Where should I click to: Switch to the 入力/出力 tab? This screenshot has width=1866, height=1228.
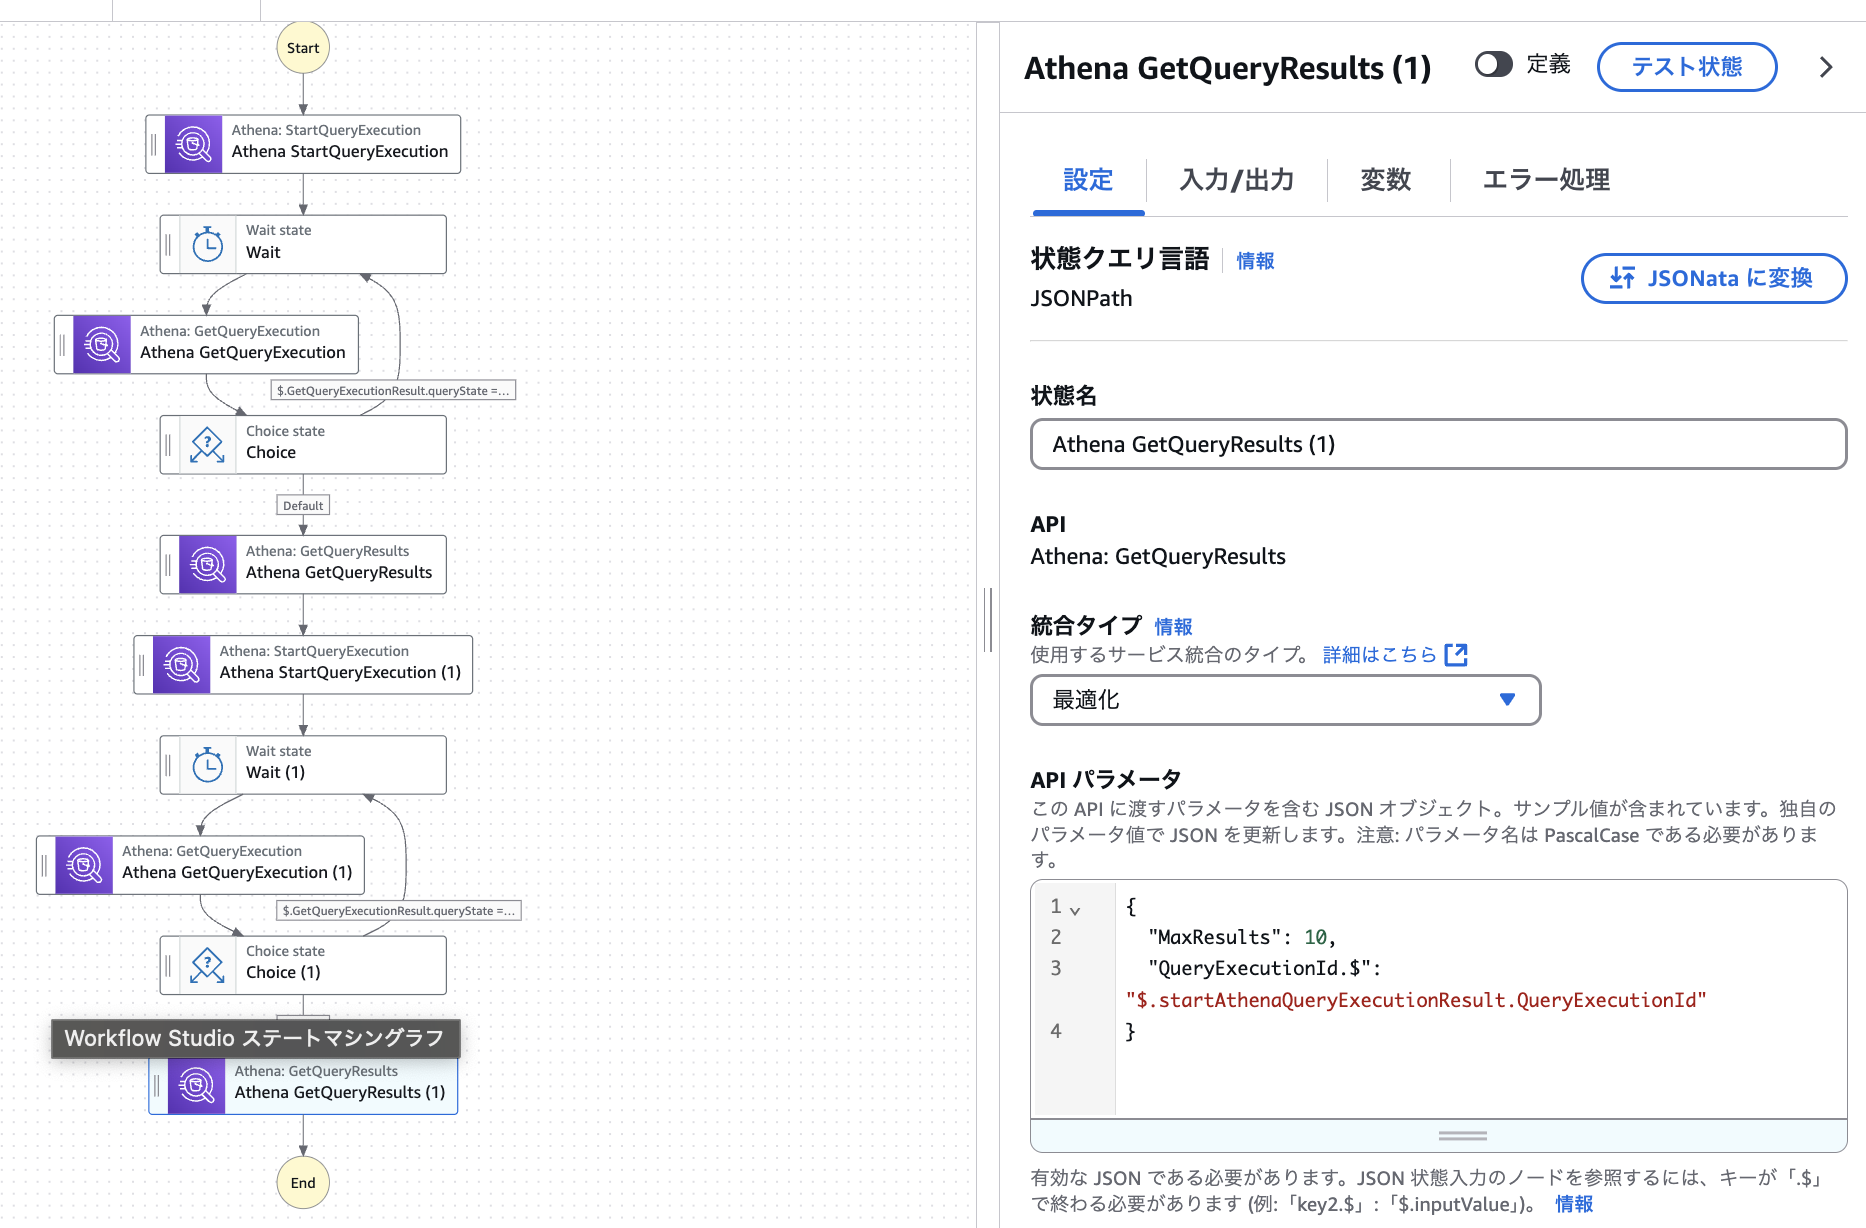pos(1237,180)
